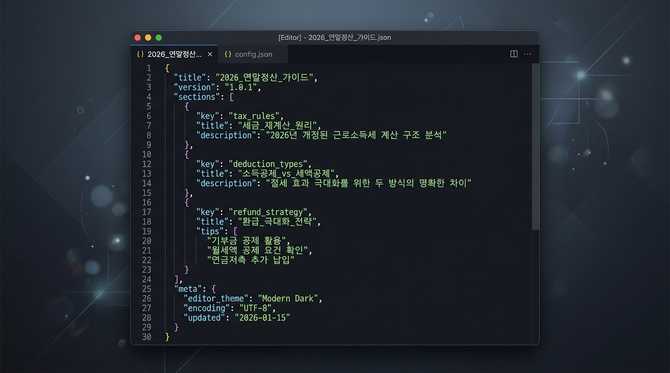Screen dimensions: 670x373
Task: Open the more actions ellipsis menu
Action: [x=528, y=54]
